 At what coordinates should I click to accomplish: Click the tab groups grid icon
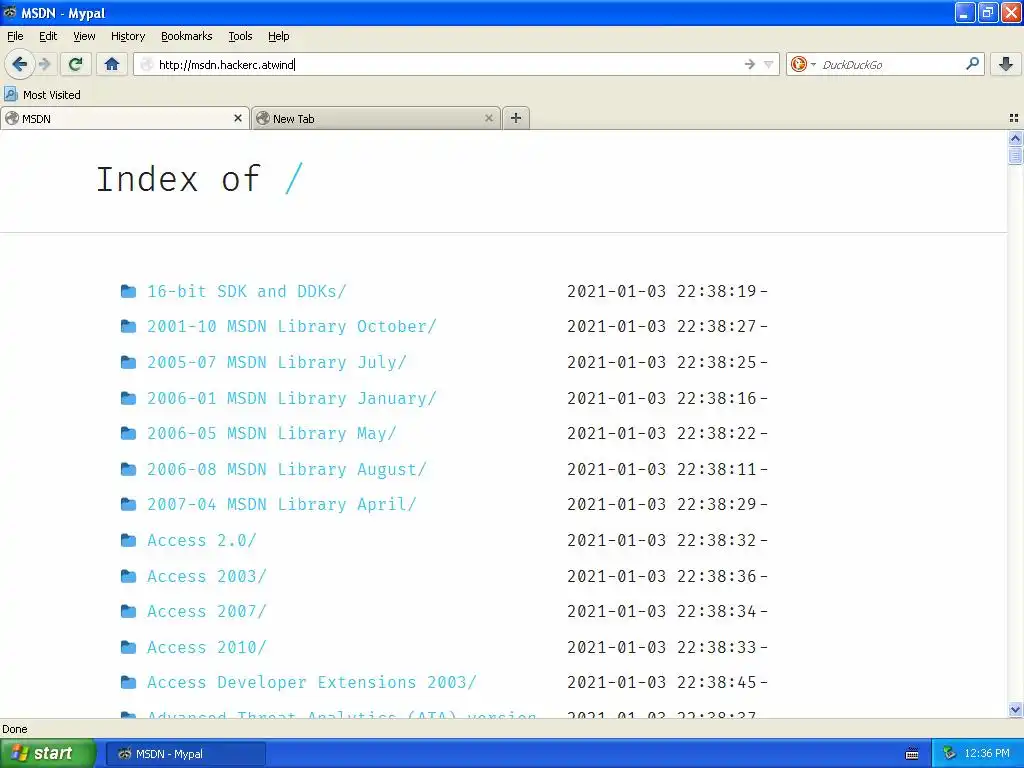point(1014,118)
